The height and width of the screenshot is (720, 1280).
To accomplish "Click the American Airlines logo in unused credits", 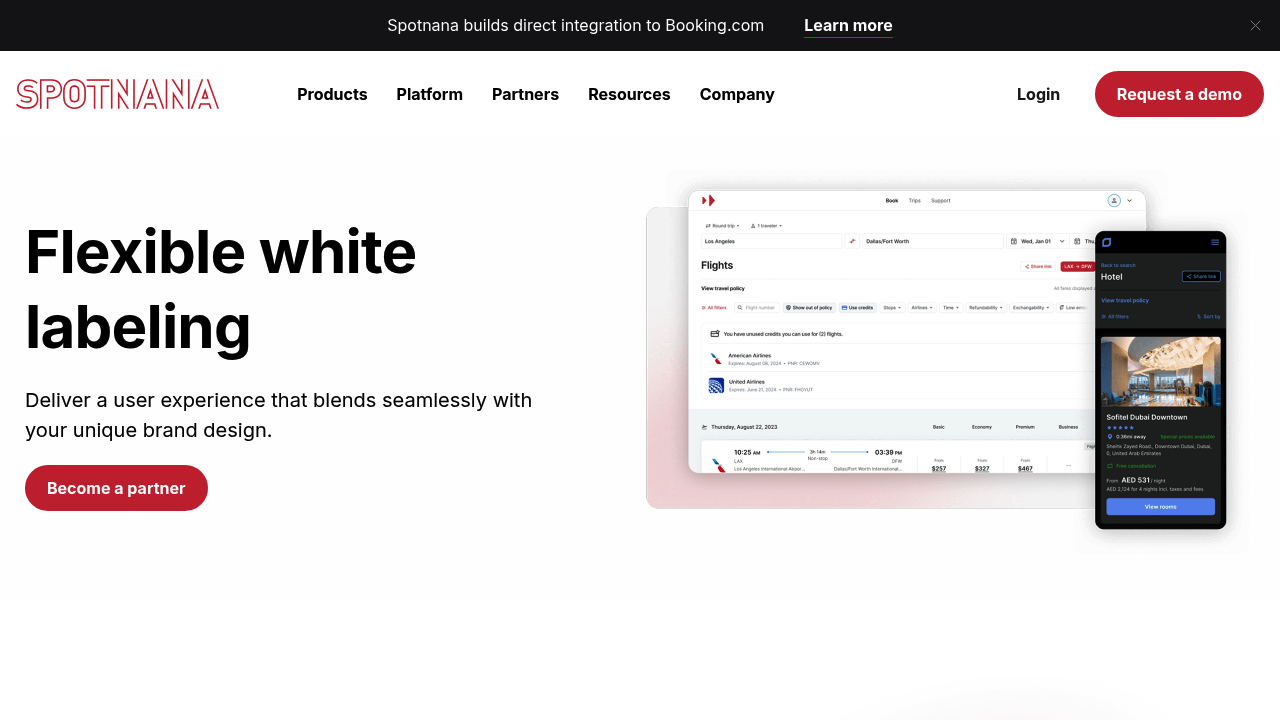I will click(x=716, y=359).
